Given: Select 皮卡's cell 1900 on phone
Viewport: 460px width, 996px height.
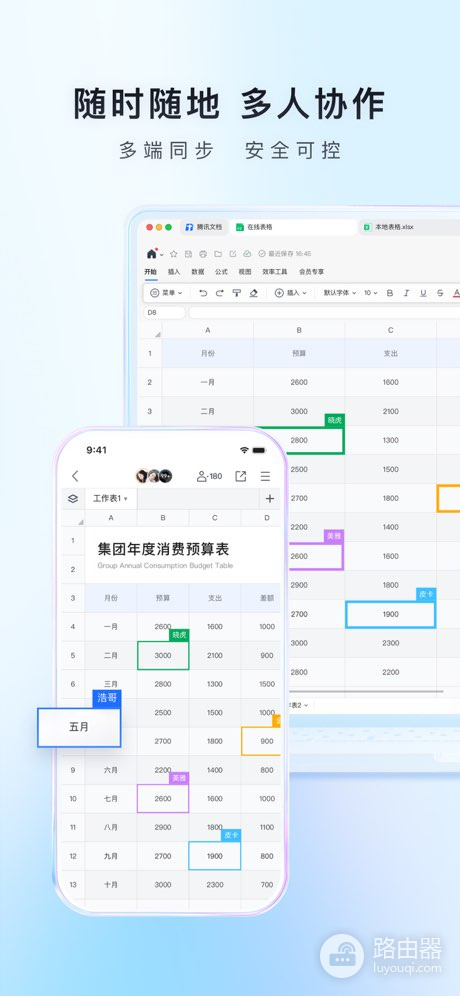Looking at the screenshot, I should tap(215, 856).
